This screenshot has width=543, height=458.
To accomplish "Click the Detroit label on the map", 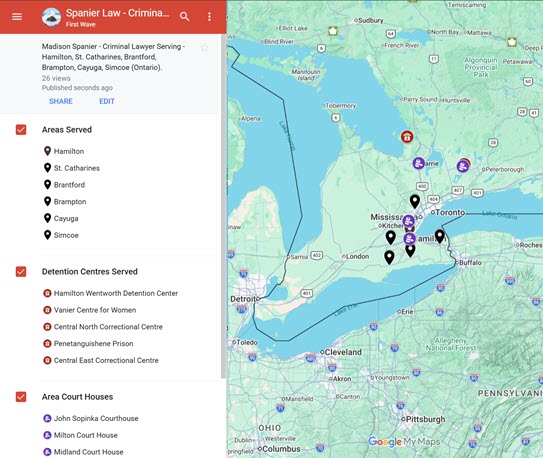I will click(244, 299).
